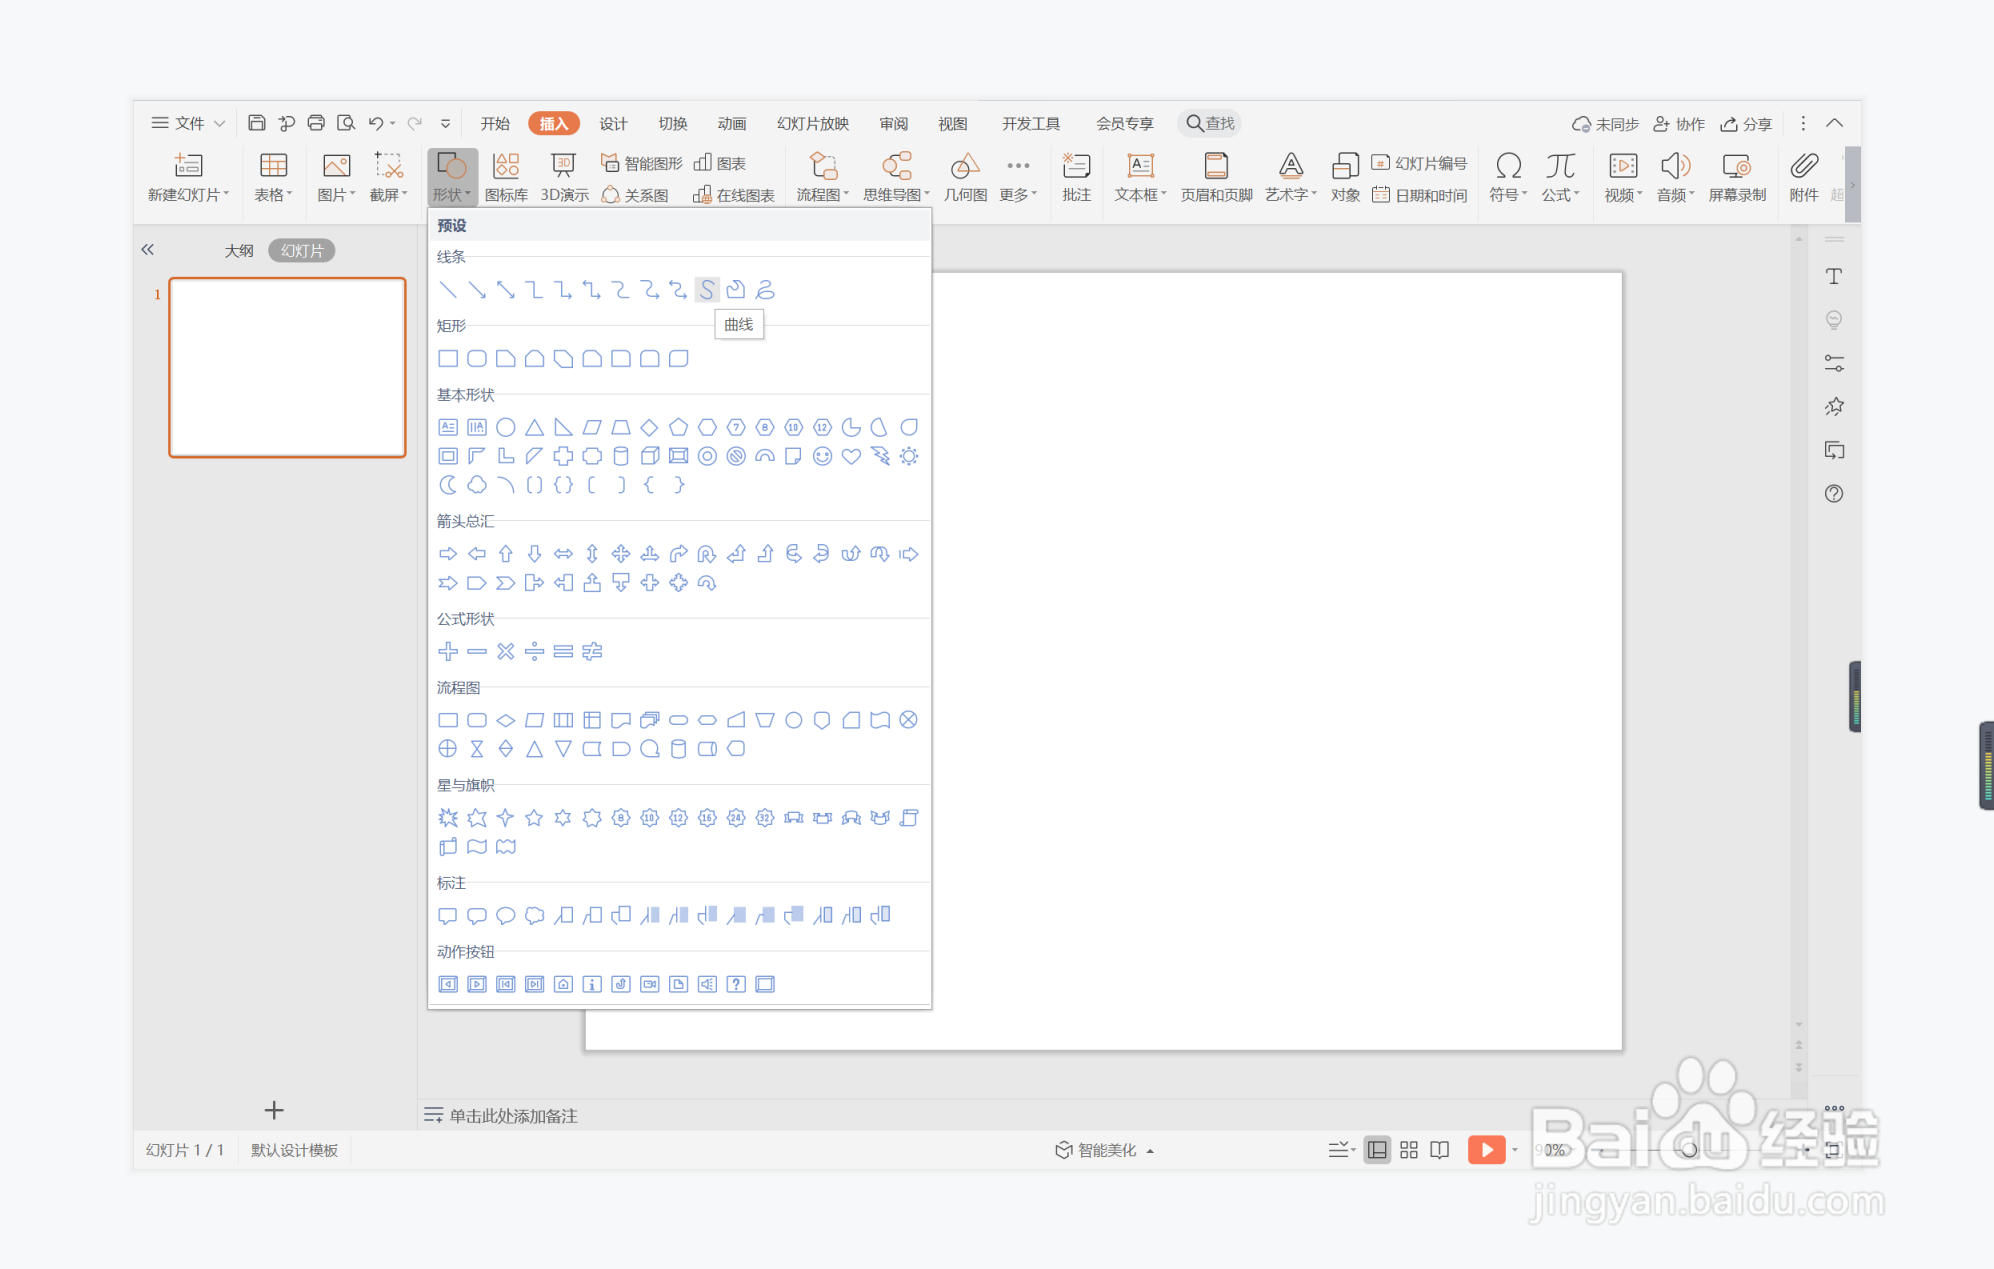This screenshot has height=1269, width=1994.
Task: Click the 查找 search button
Action: [x=1210, y=123]
